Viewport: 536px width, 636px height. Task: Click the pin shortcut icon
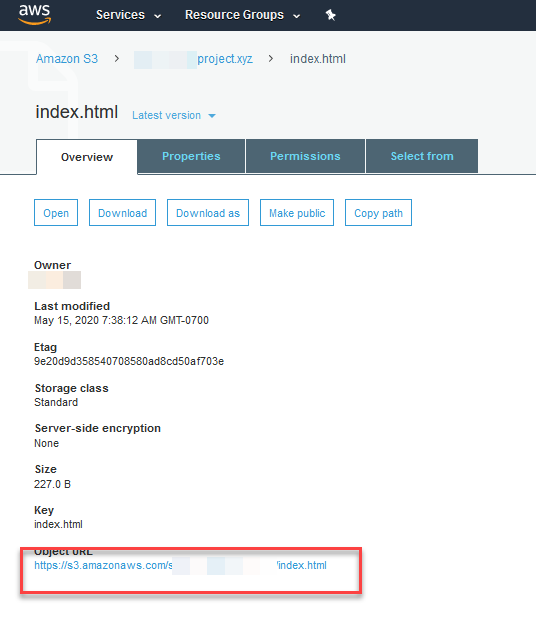[x=331, y=15]
